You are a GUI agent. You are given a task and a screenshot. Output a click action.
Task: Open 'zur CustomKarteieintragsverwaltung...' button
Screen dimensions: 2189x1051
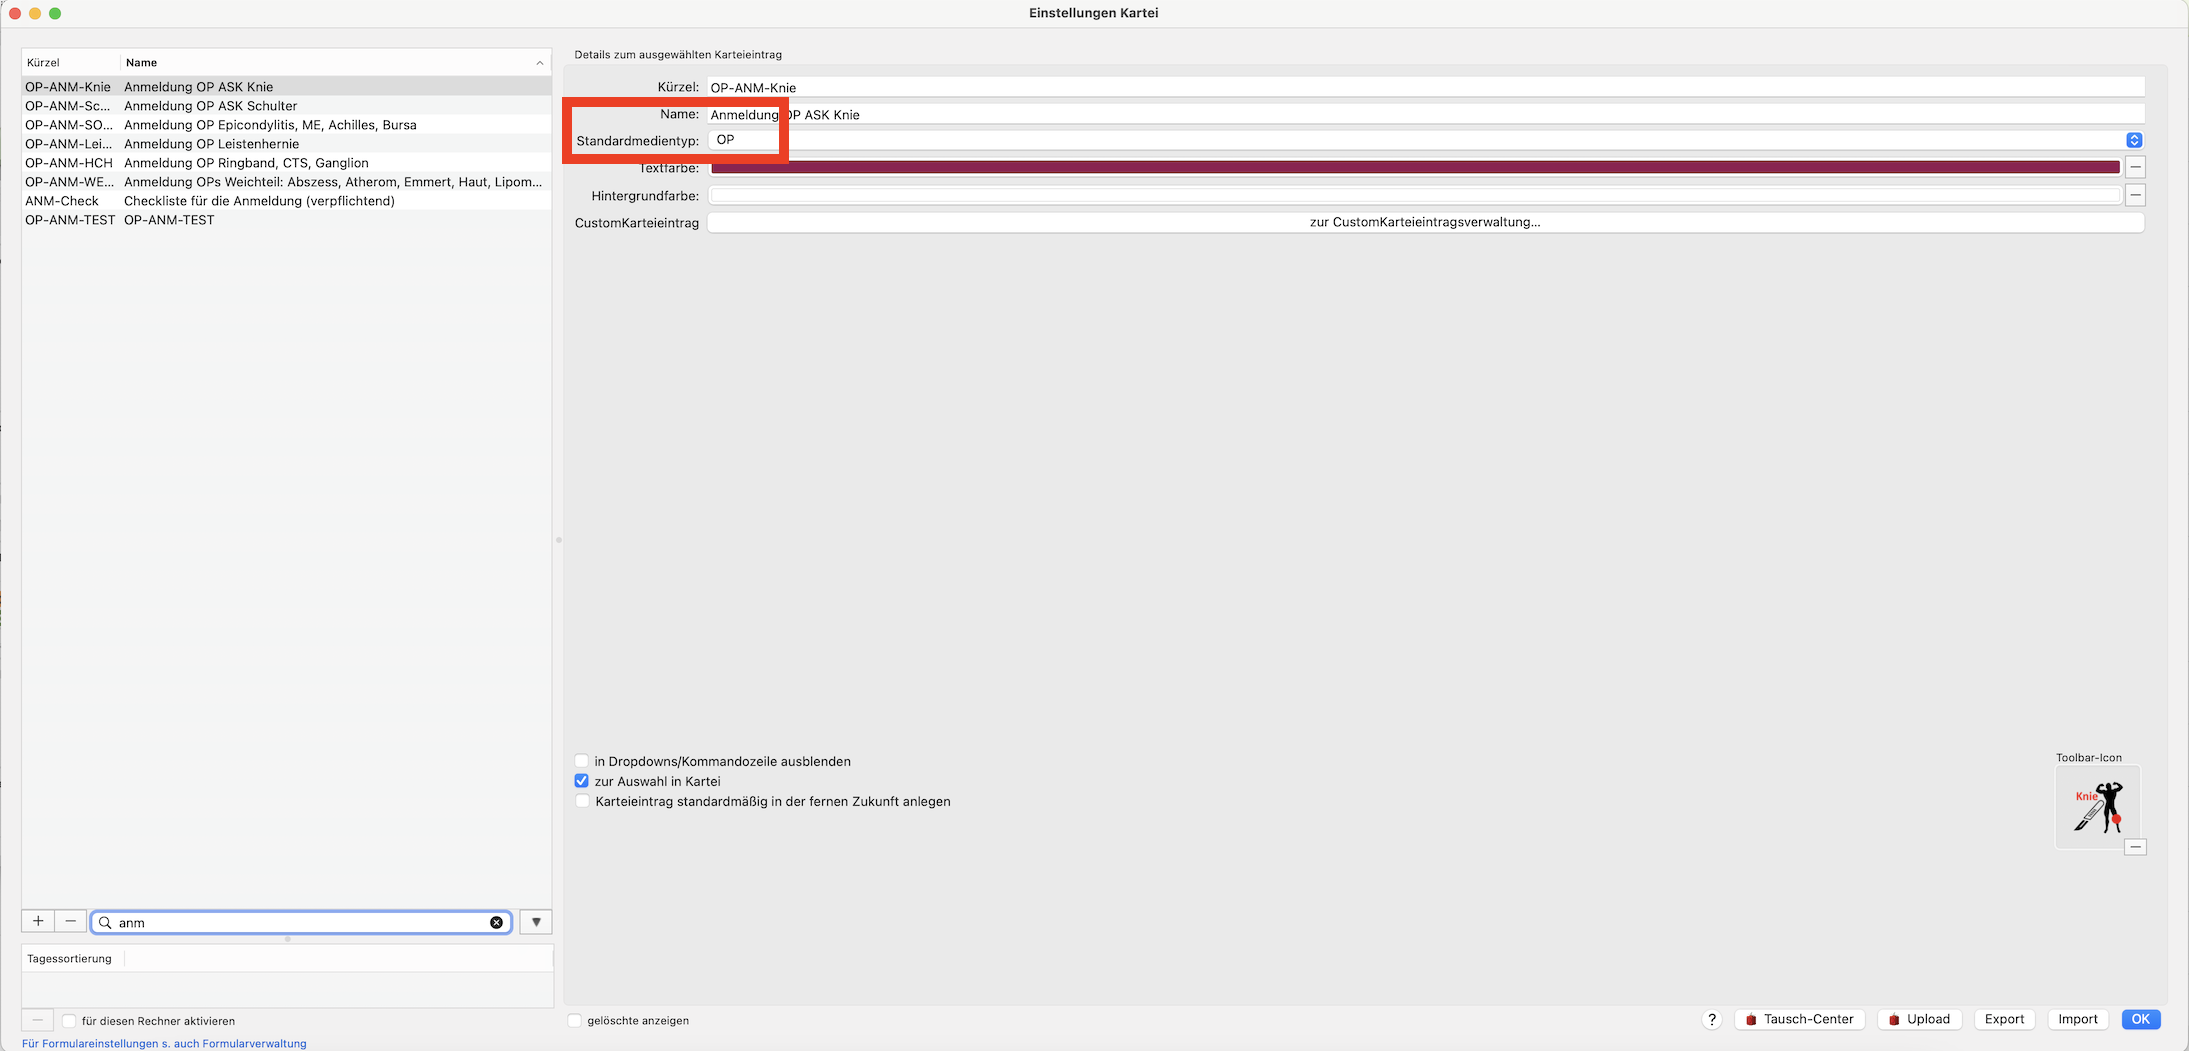1425,222
